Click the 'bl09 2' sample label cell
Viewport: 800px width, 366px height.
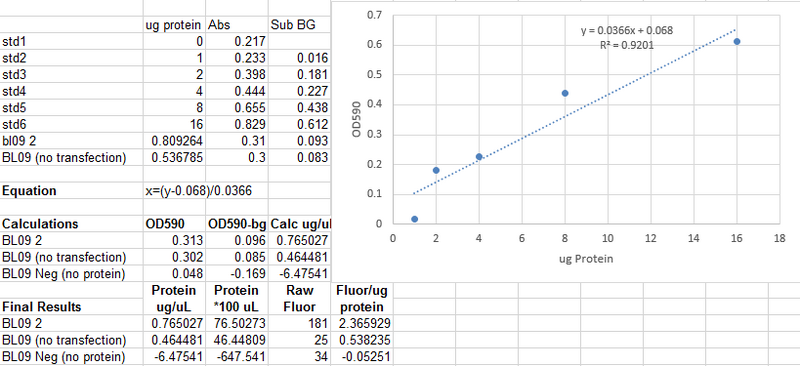pos(71,141)
